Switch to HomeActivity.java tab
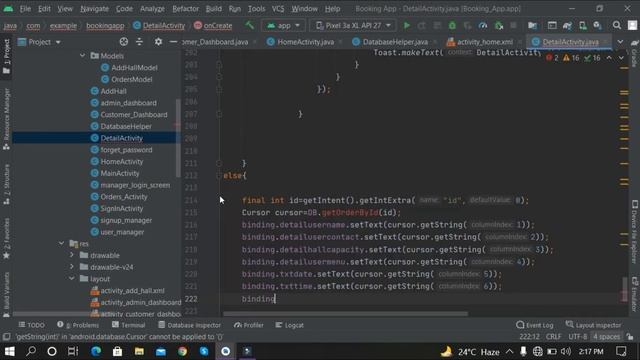Viewport: 640px width, 360px height. 305,42
